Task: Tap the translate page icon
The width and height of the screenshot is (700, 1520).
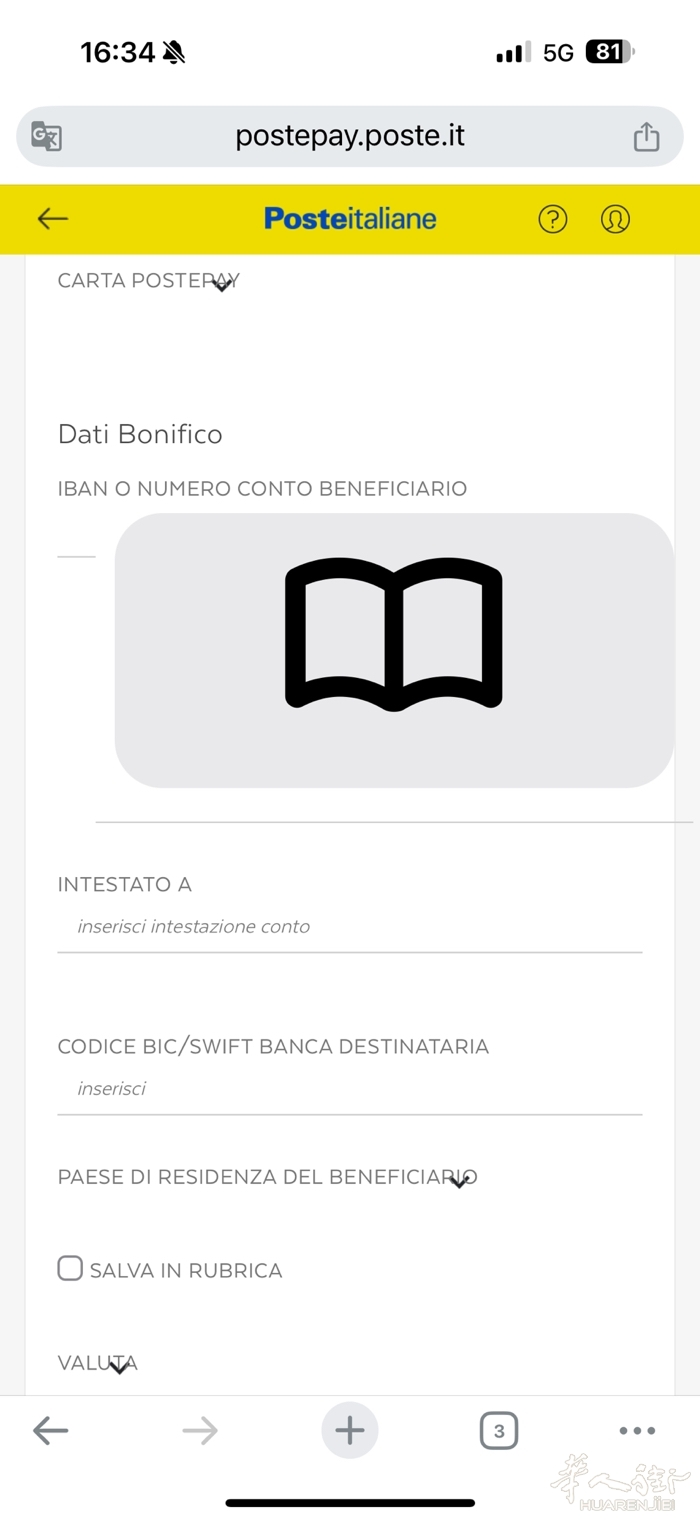Action: (46, 137)
